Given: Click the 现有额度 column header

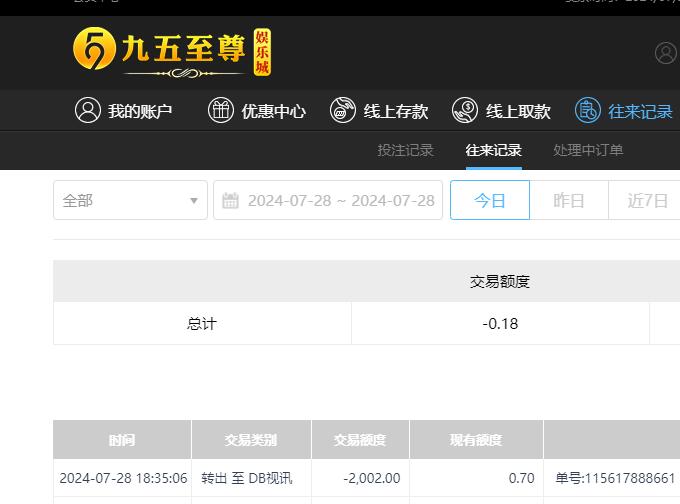Looking at the screenshot, I should tap(476, 439).
